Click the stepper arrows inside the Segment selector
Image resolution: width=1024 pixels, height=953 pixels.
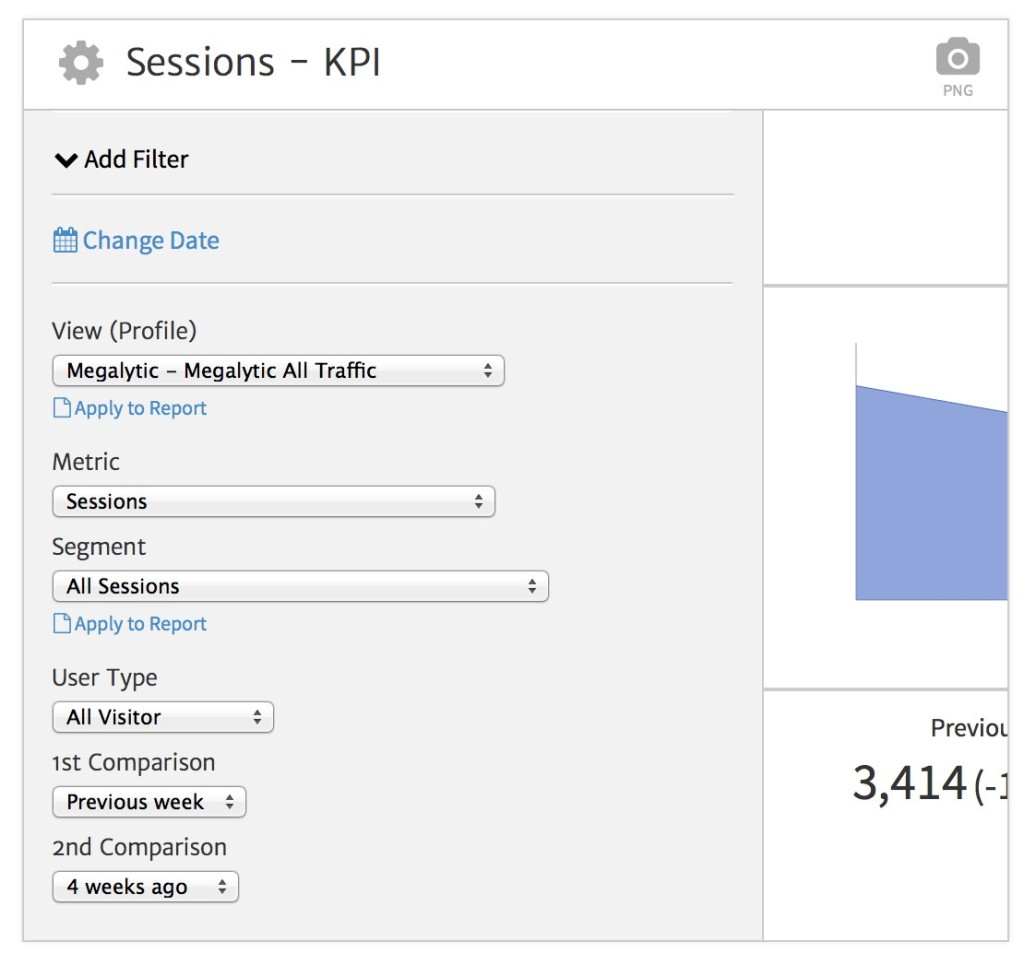532,586
